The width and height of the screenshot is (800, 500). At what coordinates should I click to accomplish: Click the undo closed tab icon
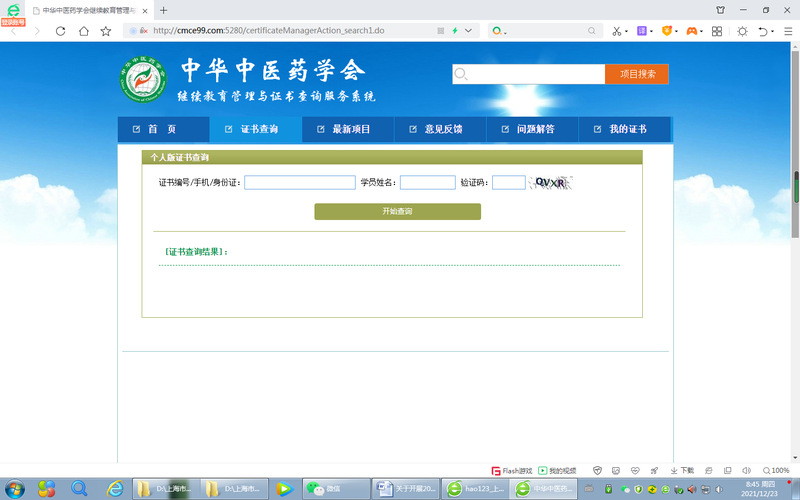[763, 31]
